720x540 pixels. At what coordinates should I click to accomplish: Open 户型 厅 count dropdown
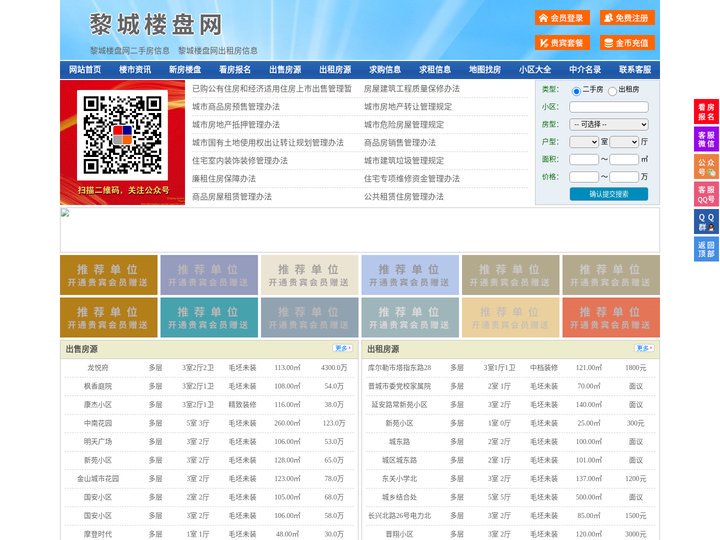coord(624,142)
